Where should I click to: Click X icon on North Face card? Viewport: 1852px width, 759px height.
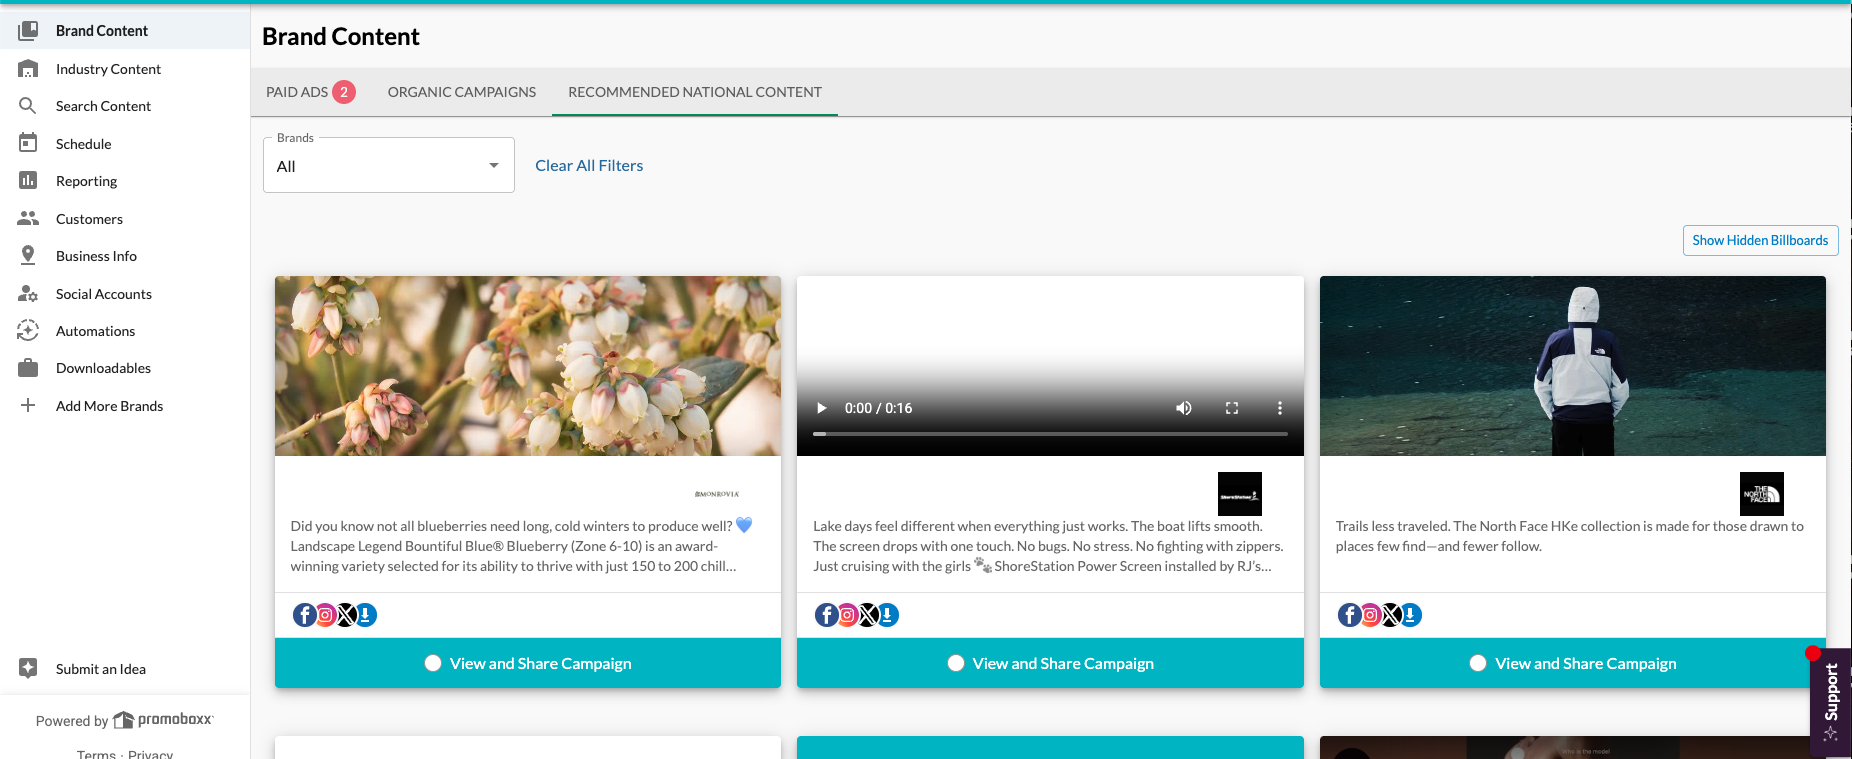[1391, 615]
